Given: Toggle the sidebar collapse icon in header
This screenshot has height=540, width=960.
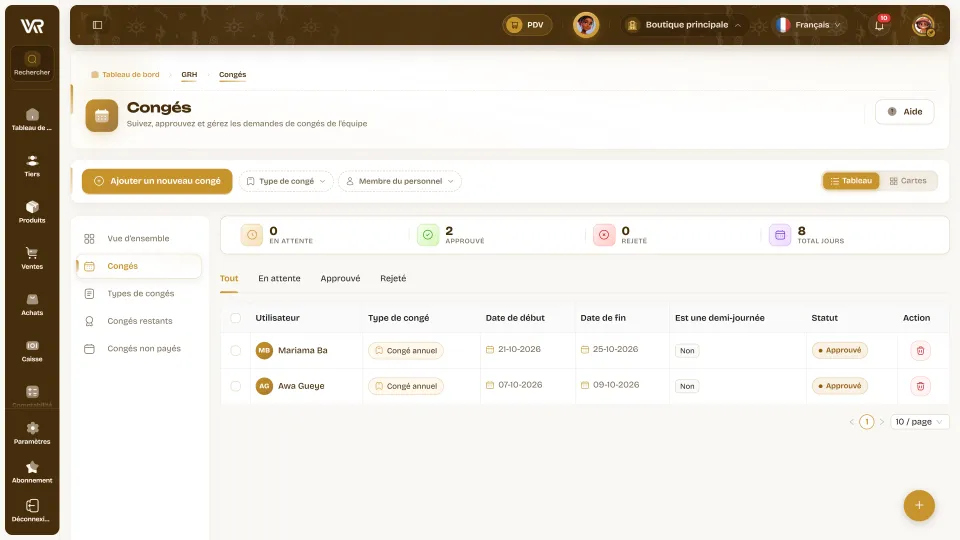Looking at the screenshot, I should tap(97, 25).
